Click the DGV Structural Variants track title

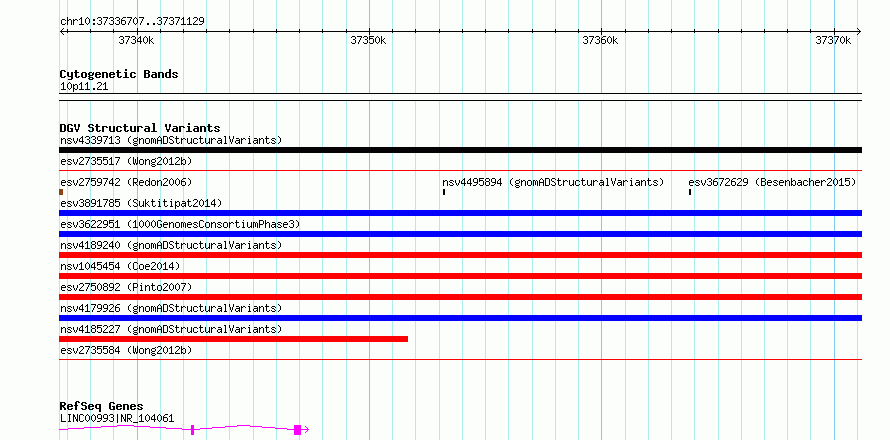click(140, 128)
